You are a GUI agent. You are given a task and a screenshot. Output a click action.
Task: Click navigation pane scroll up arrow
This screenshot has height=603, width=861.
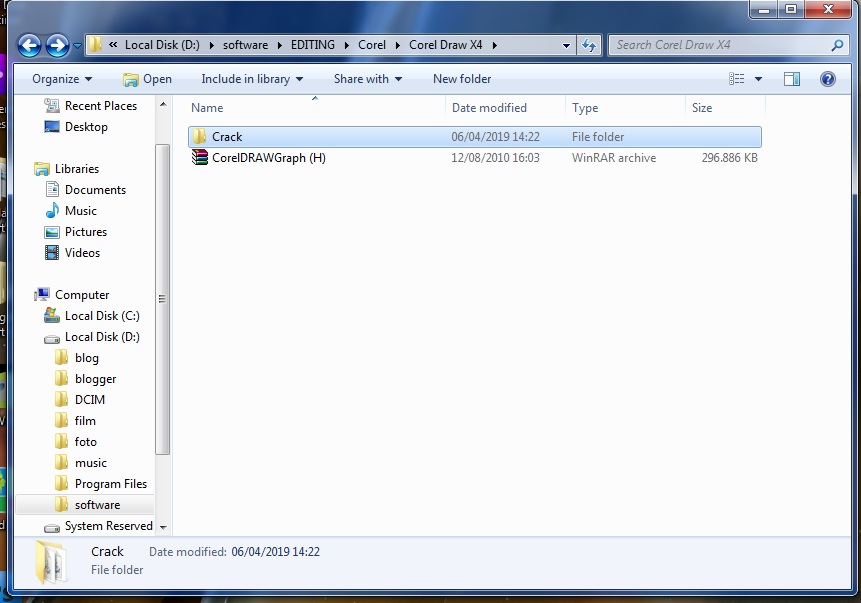pos(163,104)
